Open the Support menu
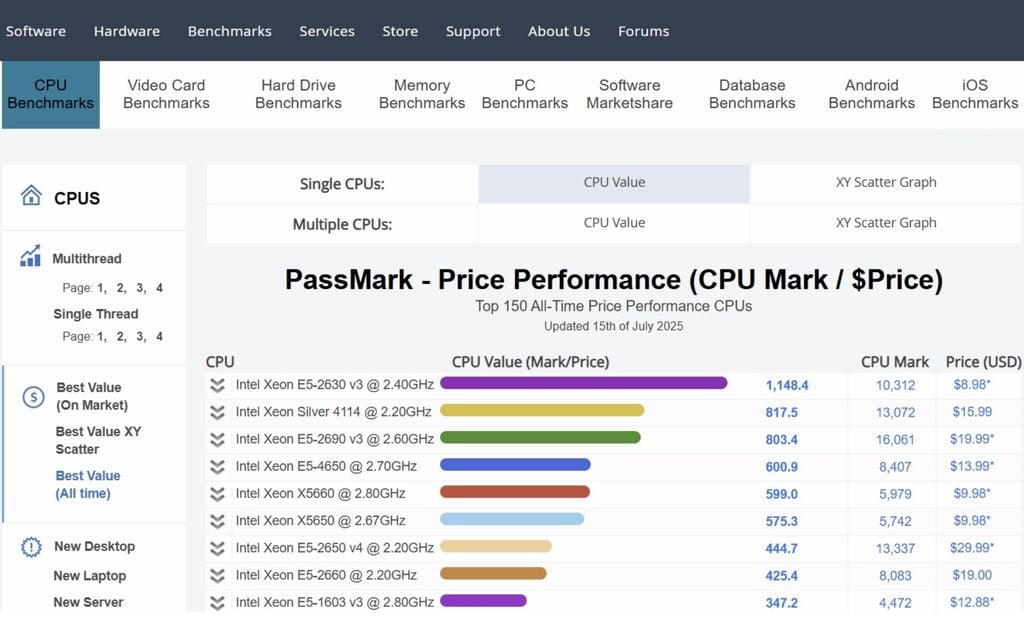The height and width of the screenshot is (640, 1024). (473, 31)
